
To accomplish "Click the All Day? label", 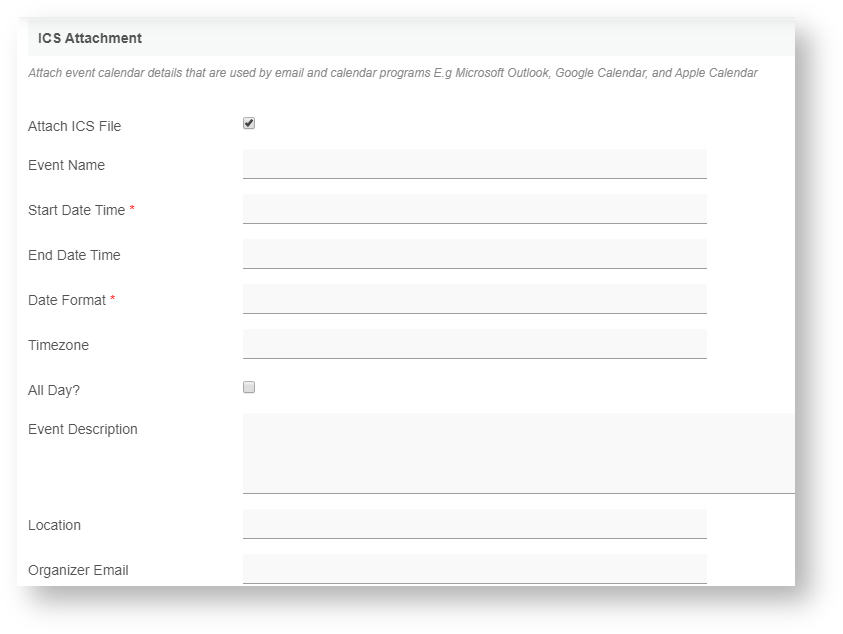I will (54, 390).
